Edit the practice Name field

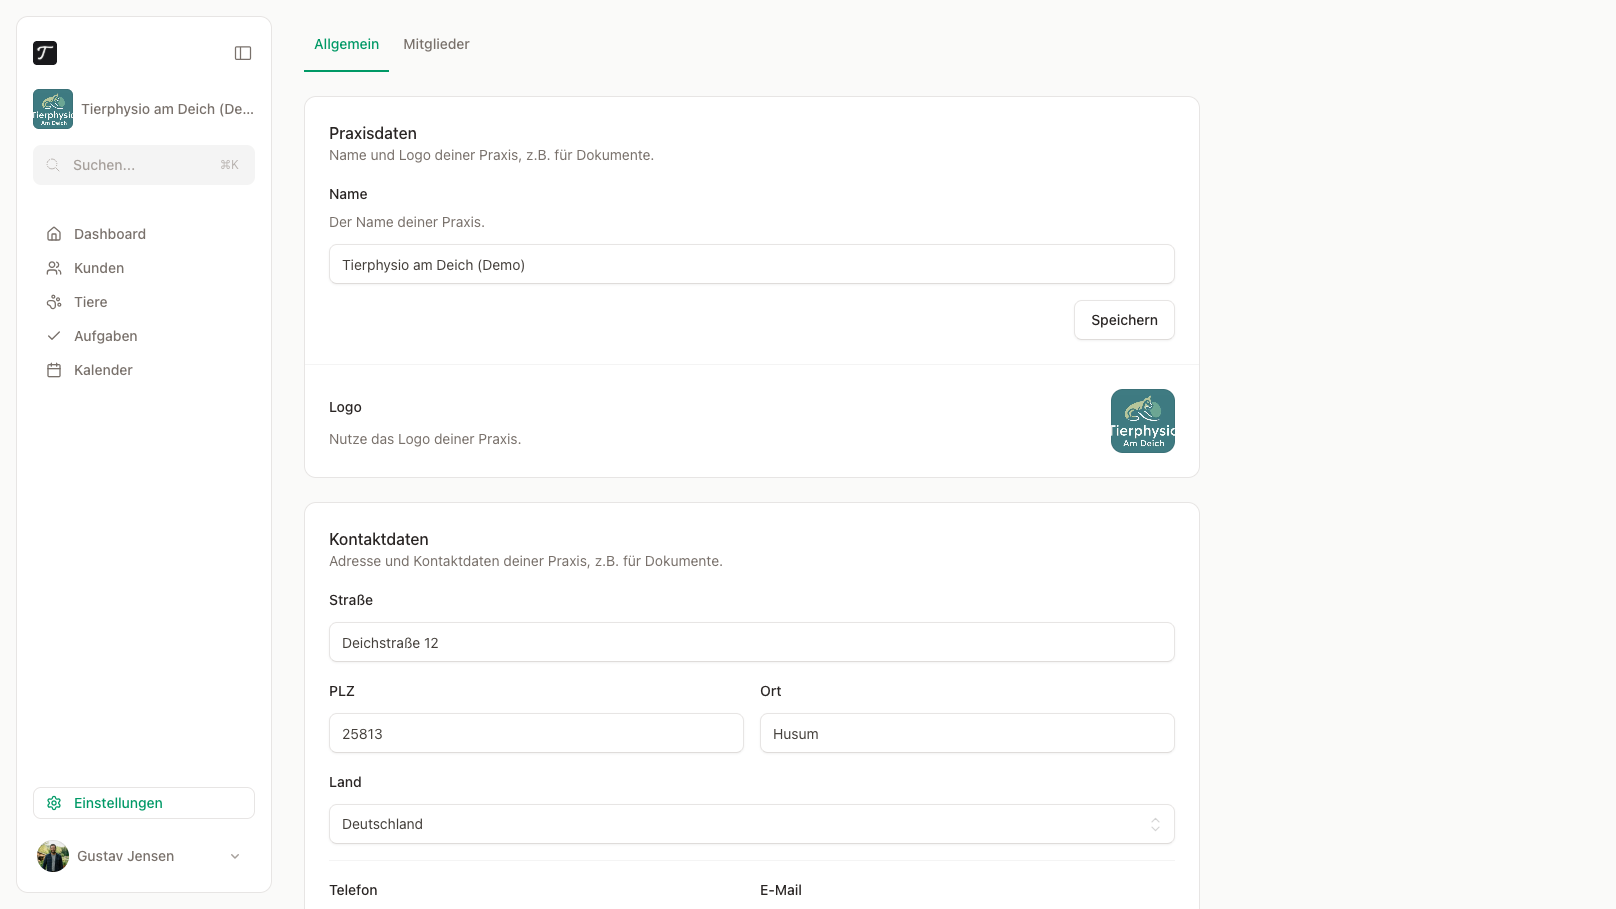(x=752, y=264)
